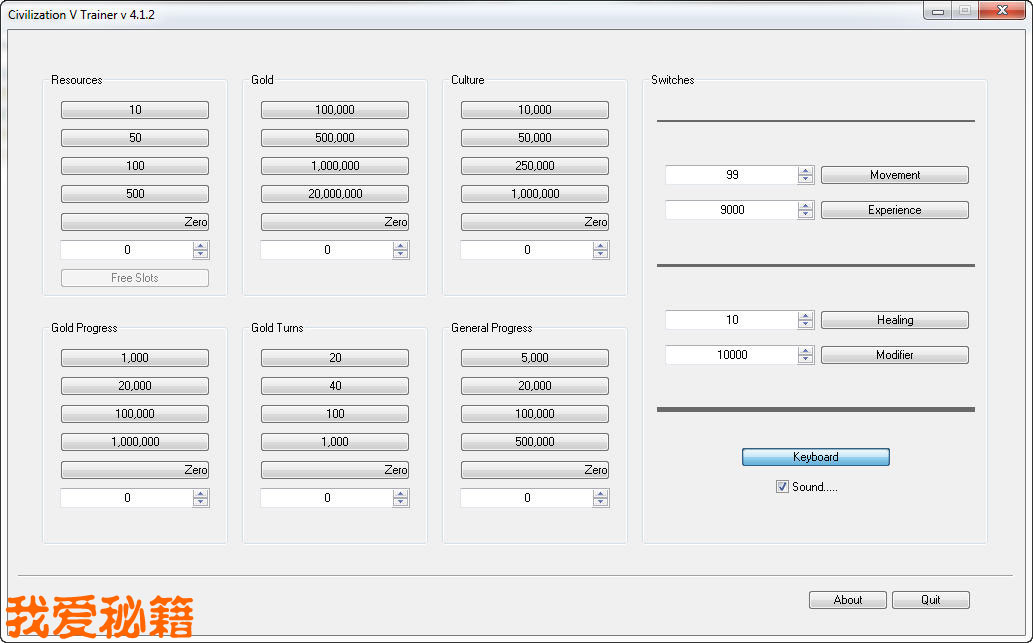The height and width of the screenshot is (643, 1033).
Task: Activate the Movement switch button
Action: (894, 175)
